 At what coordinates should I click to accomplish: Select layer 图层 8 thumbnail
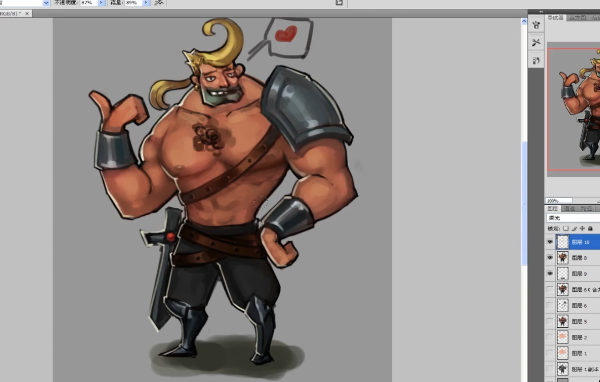(x=562, y=258)
